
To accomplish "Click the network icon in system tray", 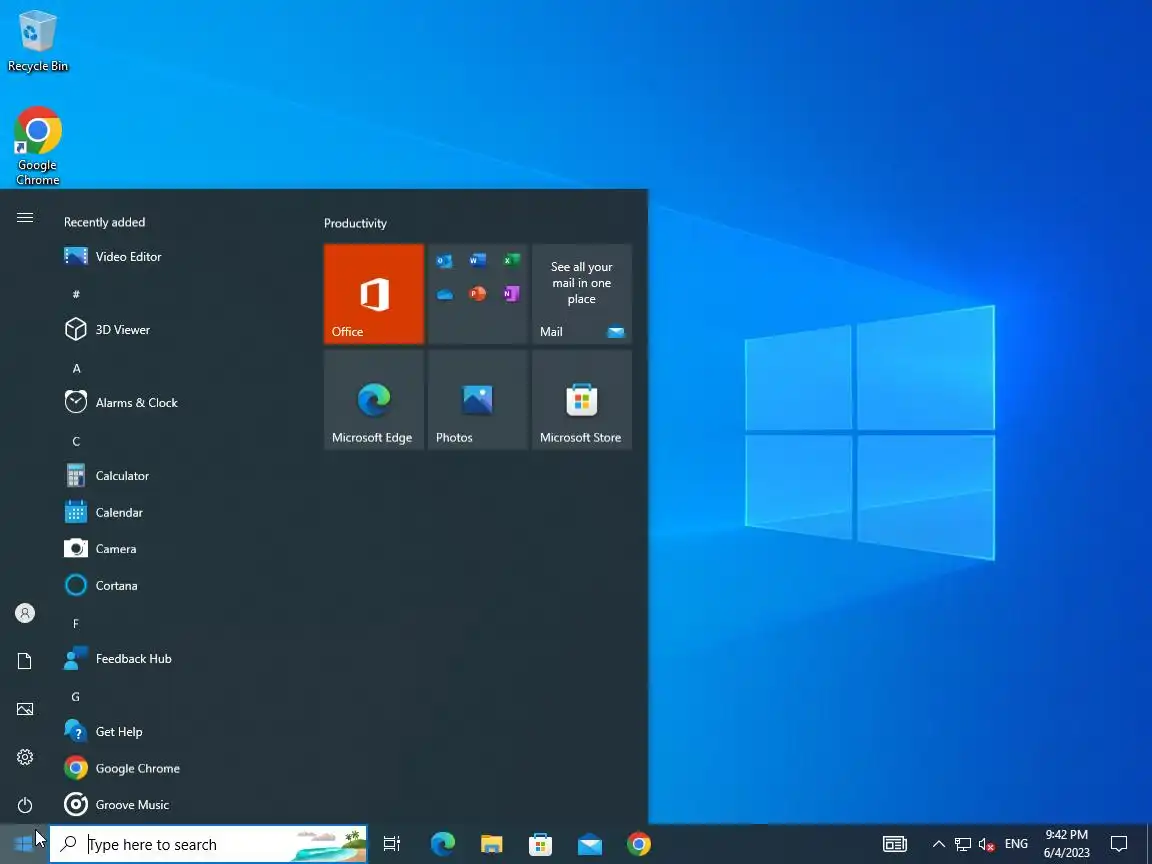I will pos(962,844).
